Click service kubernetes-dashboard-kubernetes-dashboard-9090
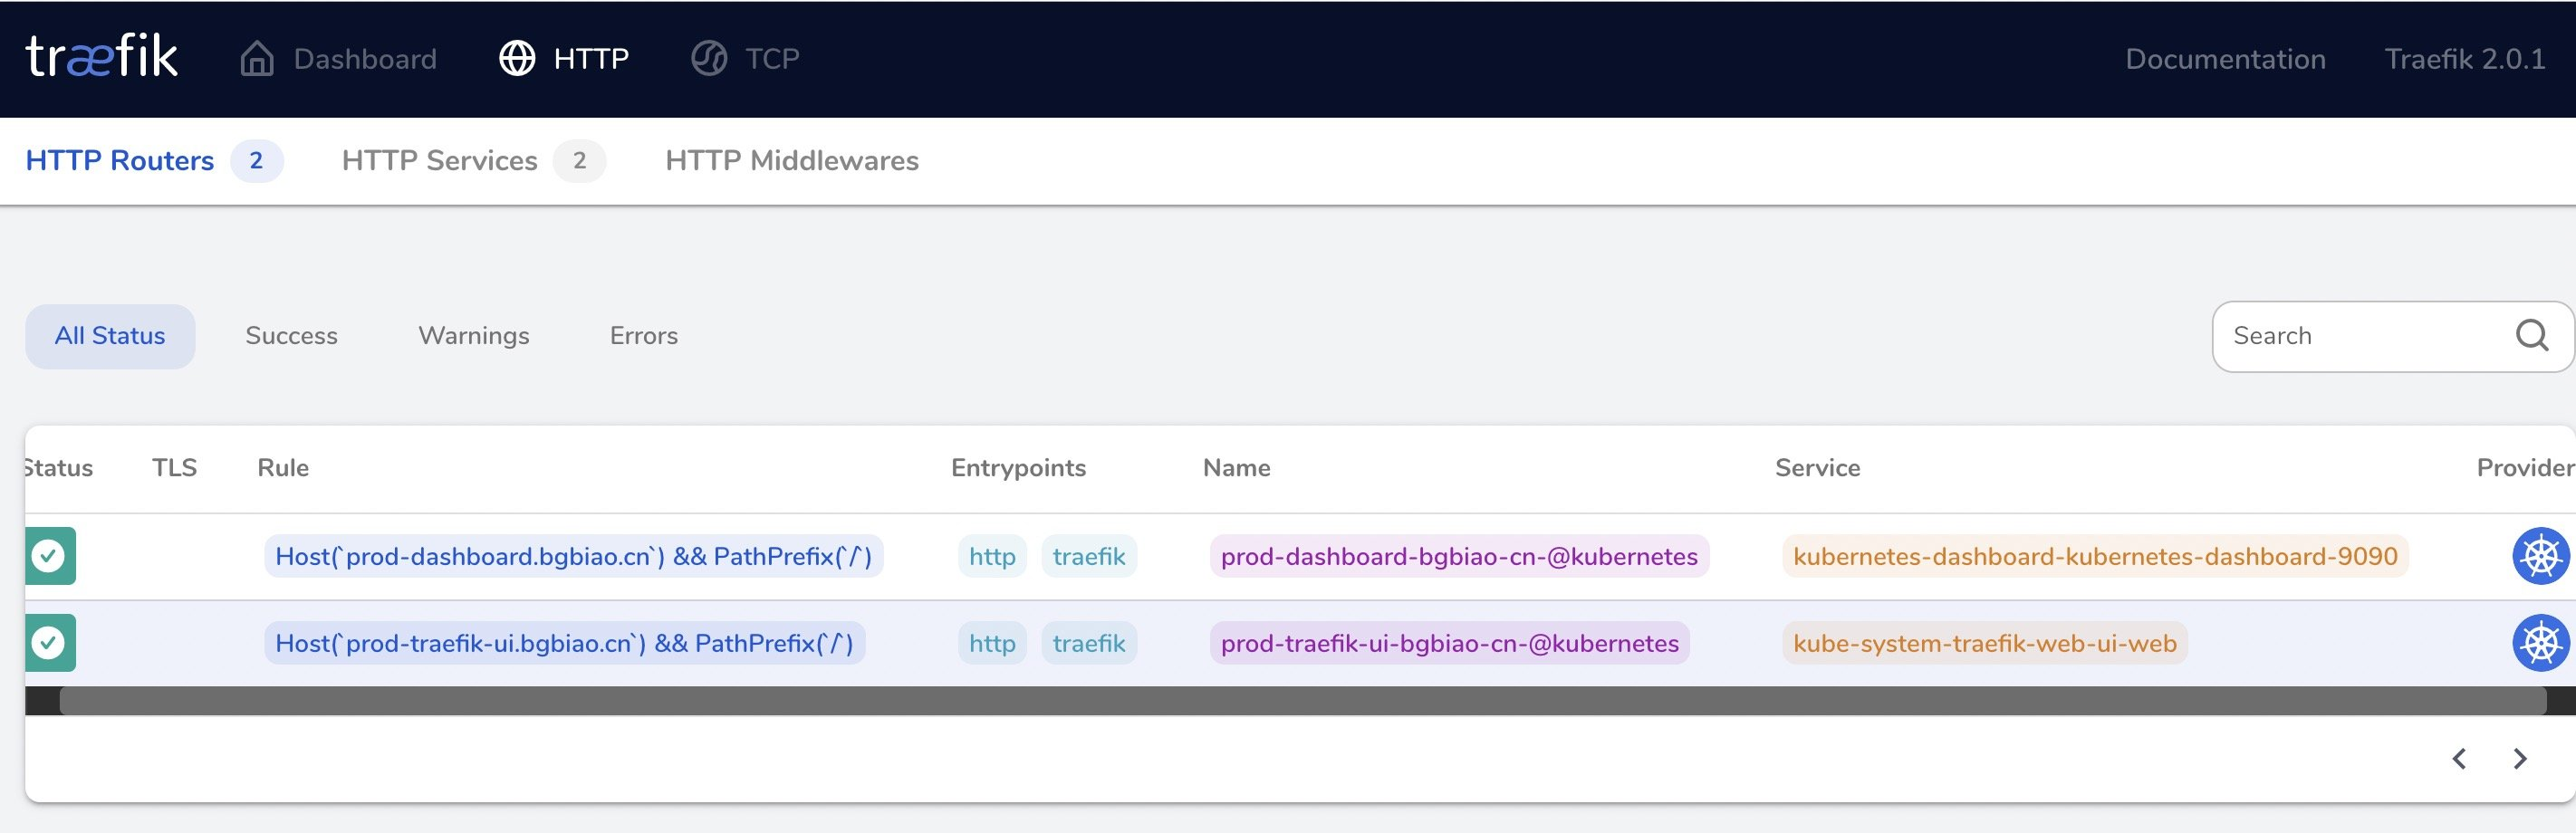The width and height of the screenshot is (2576, 833). [x=2095, y=556]
